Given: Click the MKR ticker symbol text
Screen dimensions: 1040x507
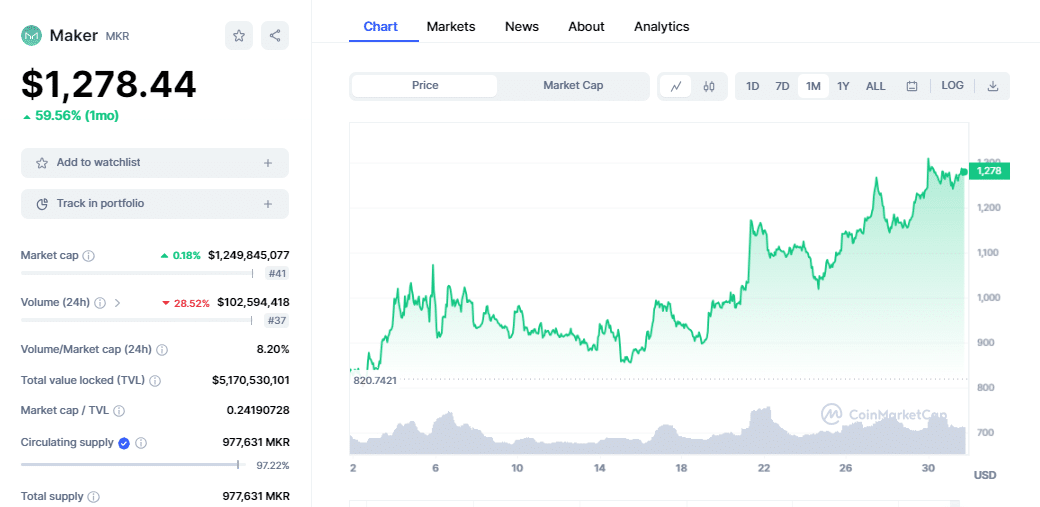Looking at the screenshot, I should [117, 36].
